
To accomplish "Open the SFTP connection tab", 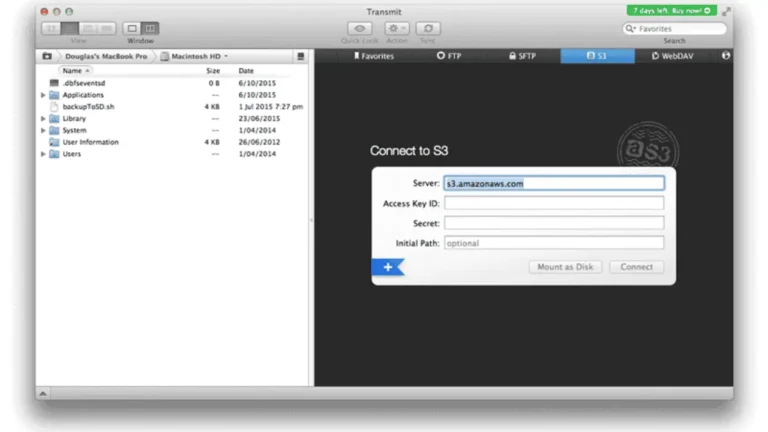I will (523, 56).
